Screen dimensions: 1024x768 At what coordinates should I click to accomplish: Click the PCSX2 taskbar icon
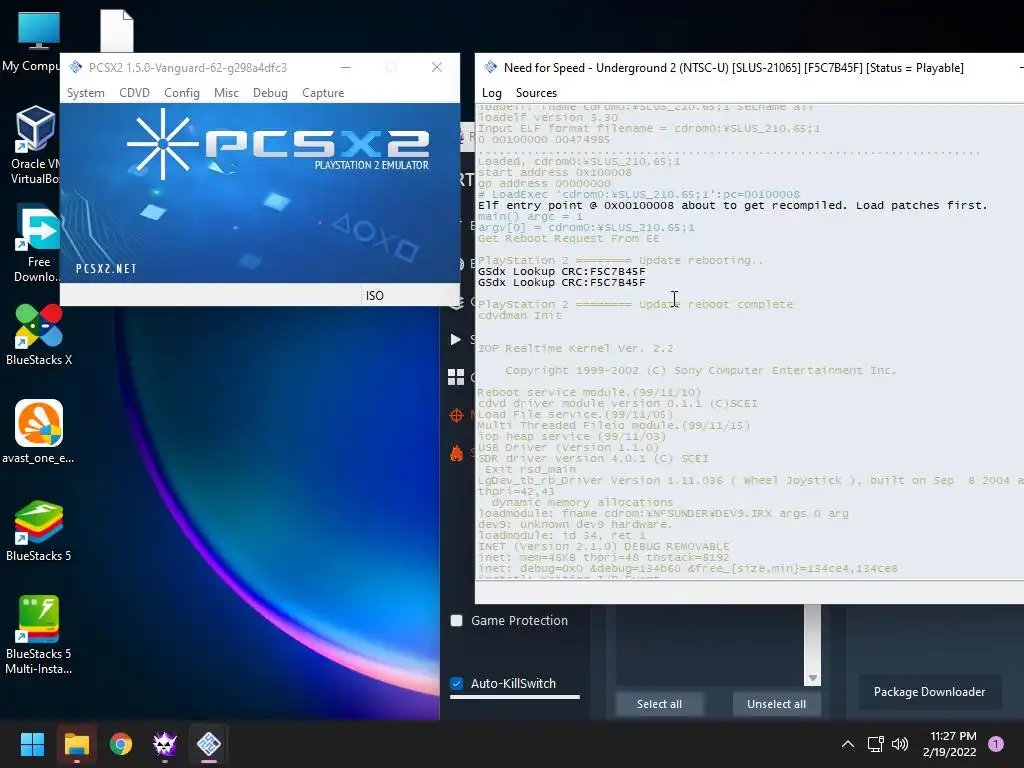click(209, 744)
